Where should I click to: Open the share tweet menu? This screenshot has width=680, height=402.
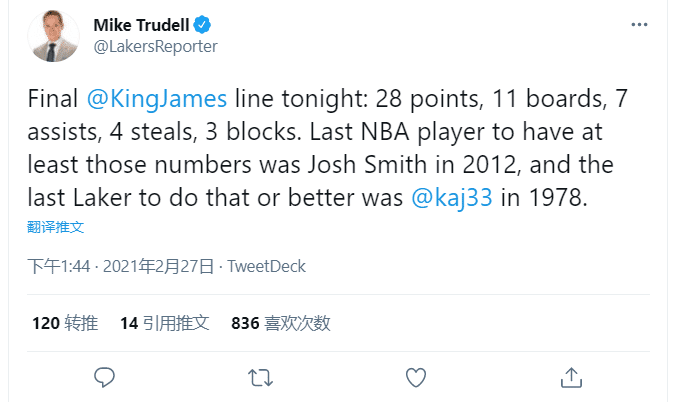coord(571,376)
